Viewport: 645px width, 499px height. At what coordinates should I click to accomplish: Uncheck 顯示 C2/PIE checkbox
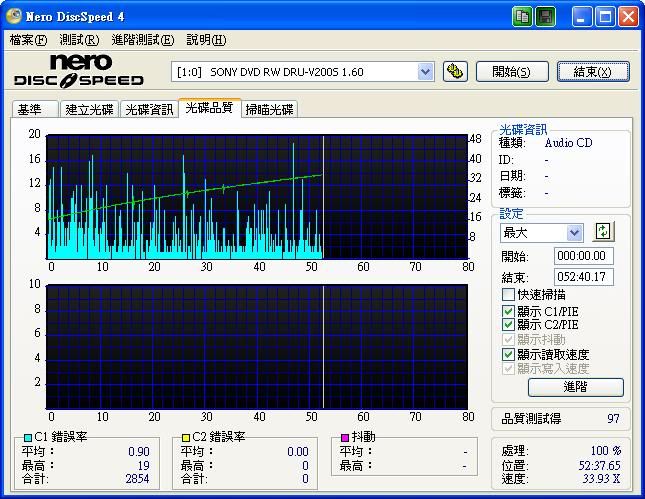[x=508, y=325]
